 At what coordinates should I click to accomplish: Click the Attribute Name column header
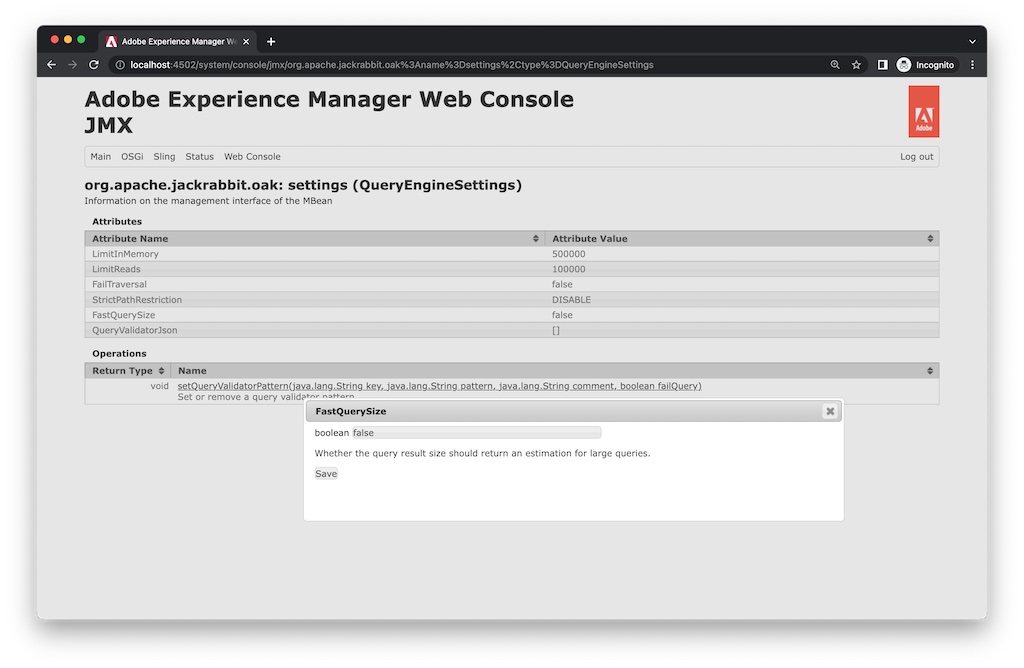314,239
